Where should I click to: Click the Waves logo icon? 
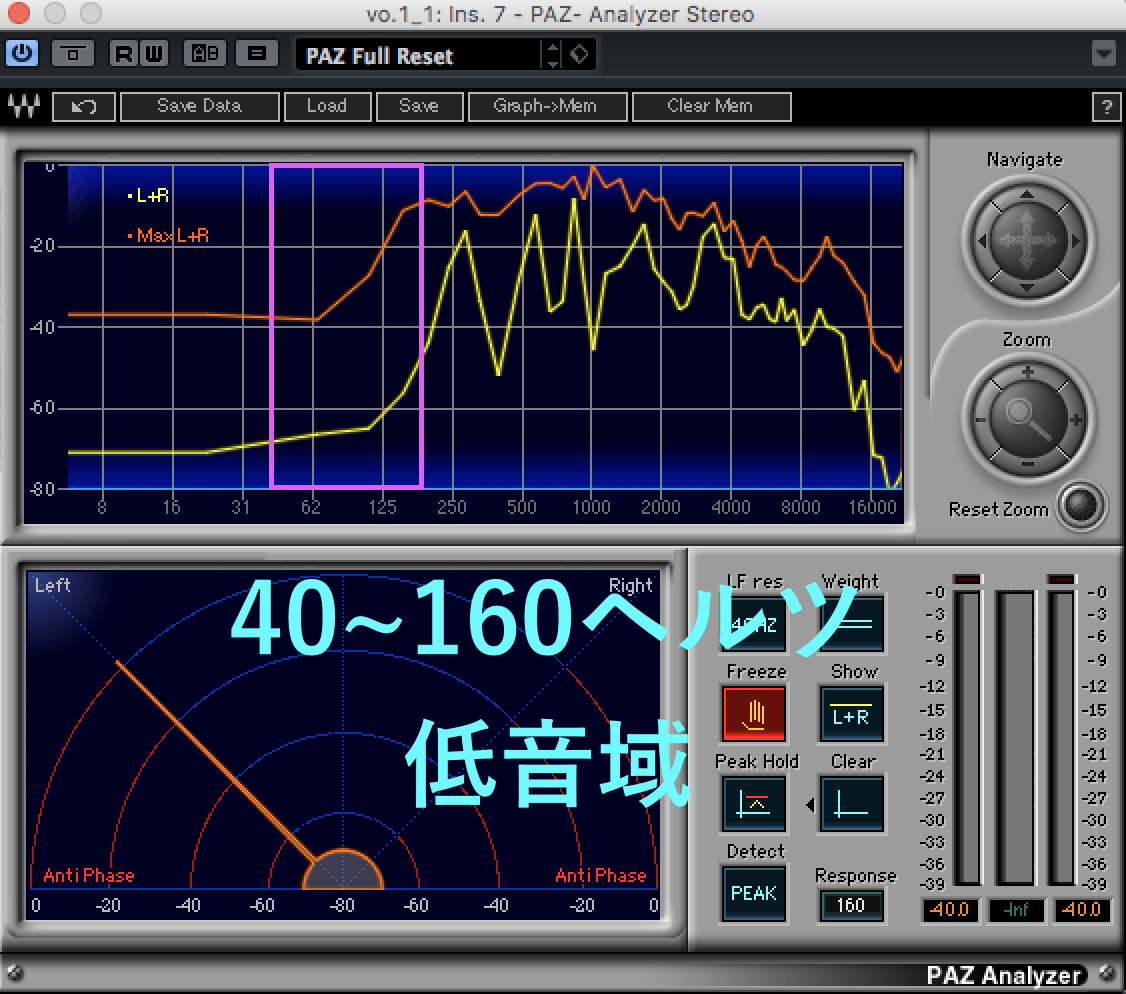24,107
